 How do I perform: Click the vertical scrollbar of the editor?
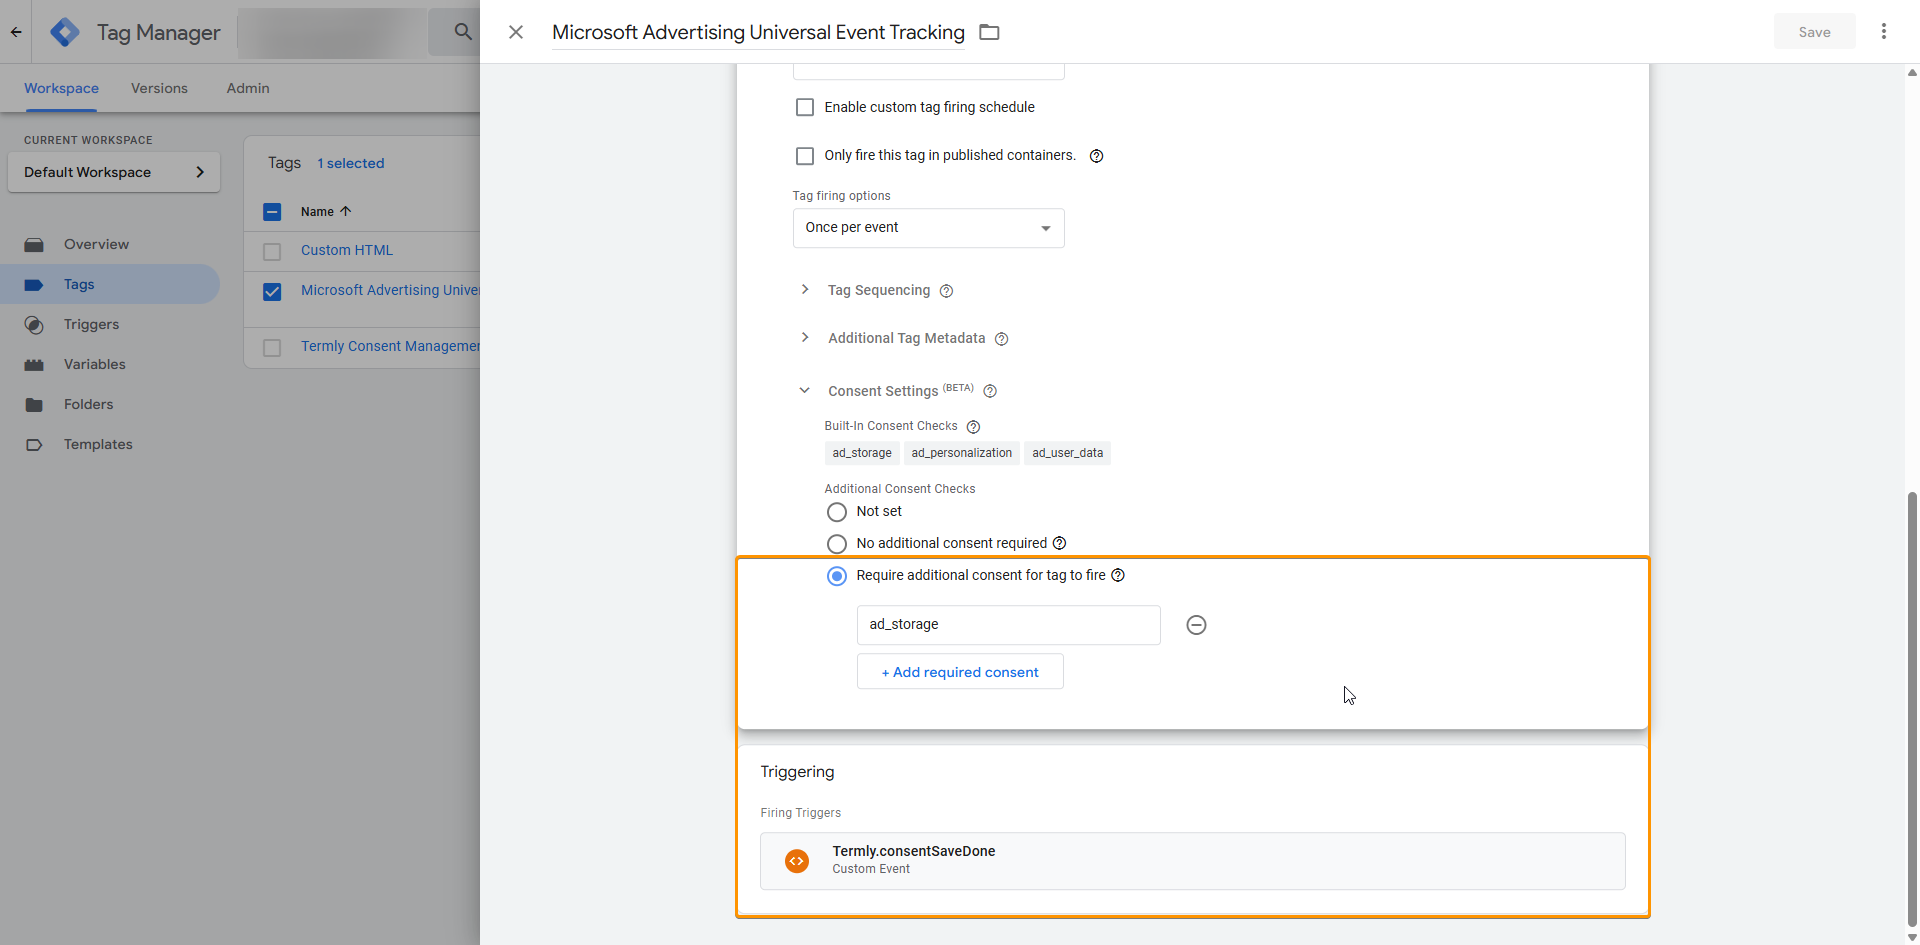pos(1912,708)
